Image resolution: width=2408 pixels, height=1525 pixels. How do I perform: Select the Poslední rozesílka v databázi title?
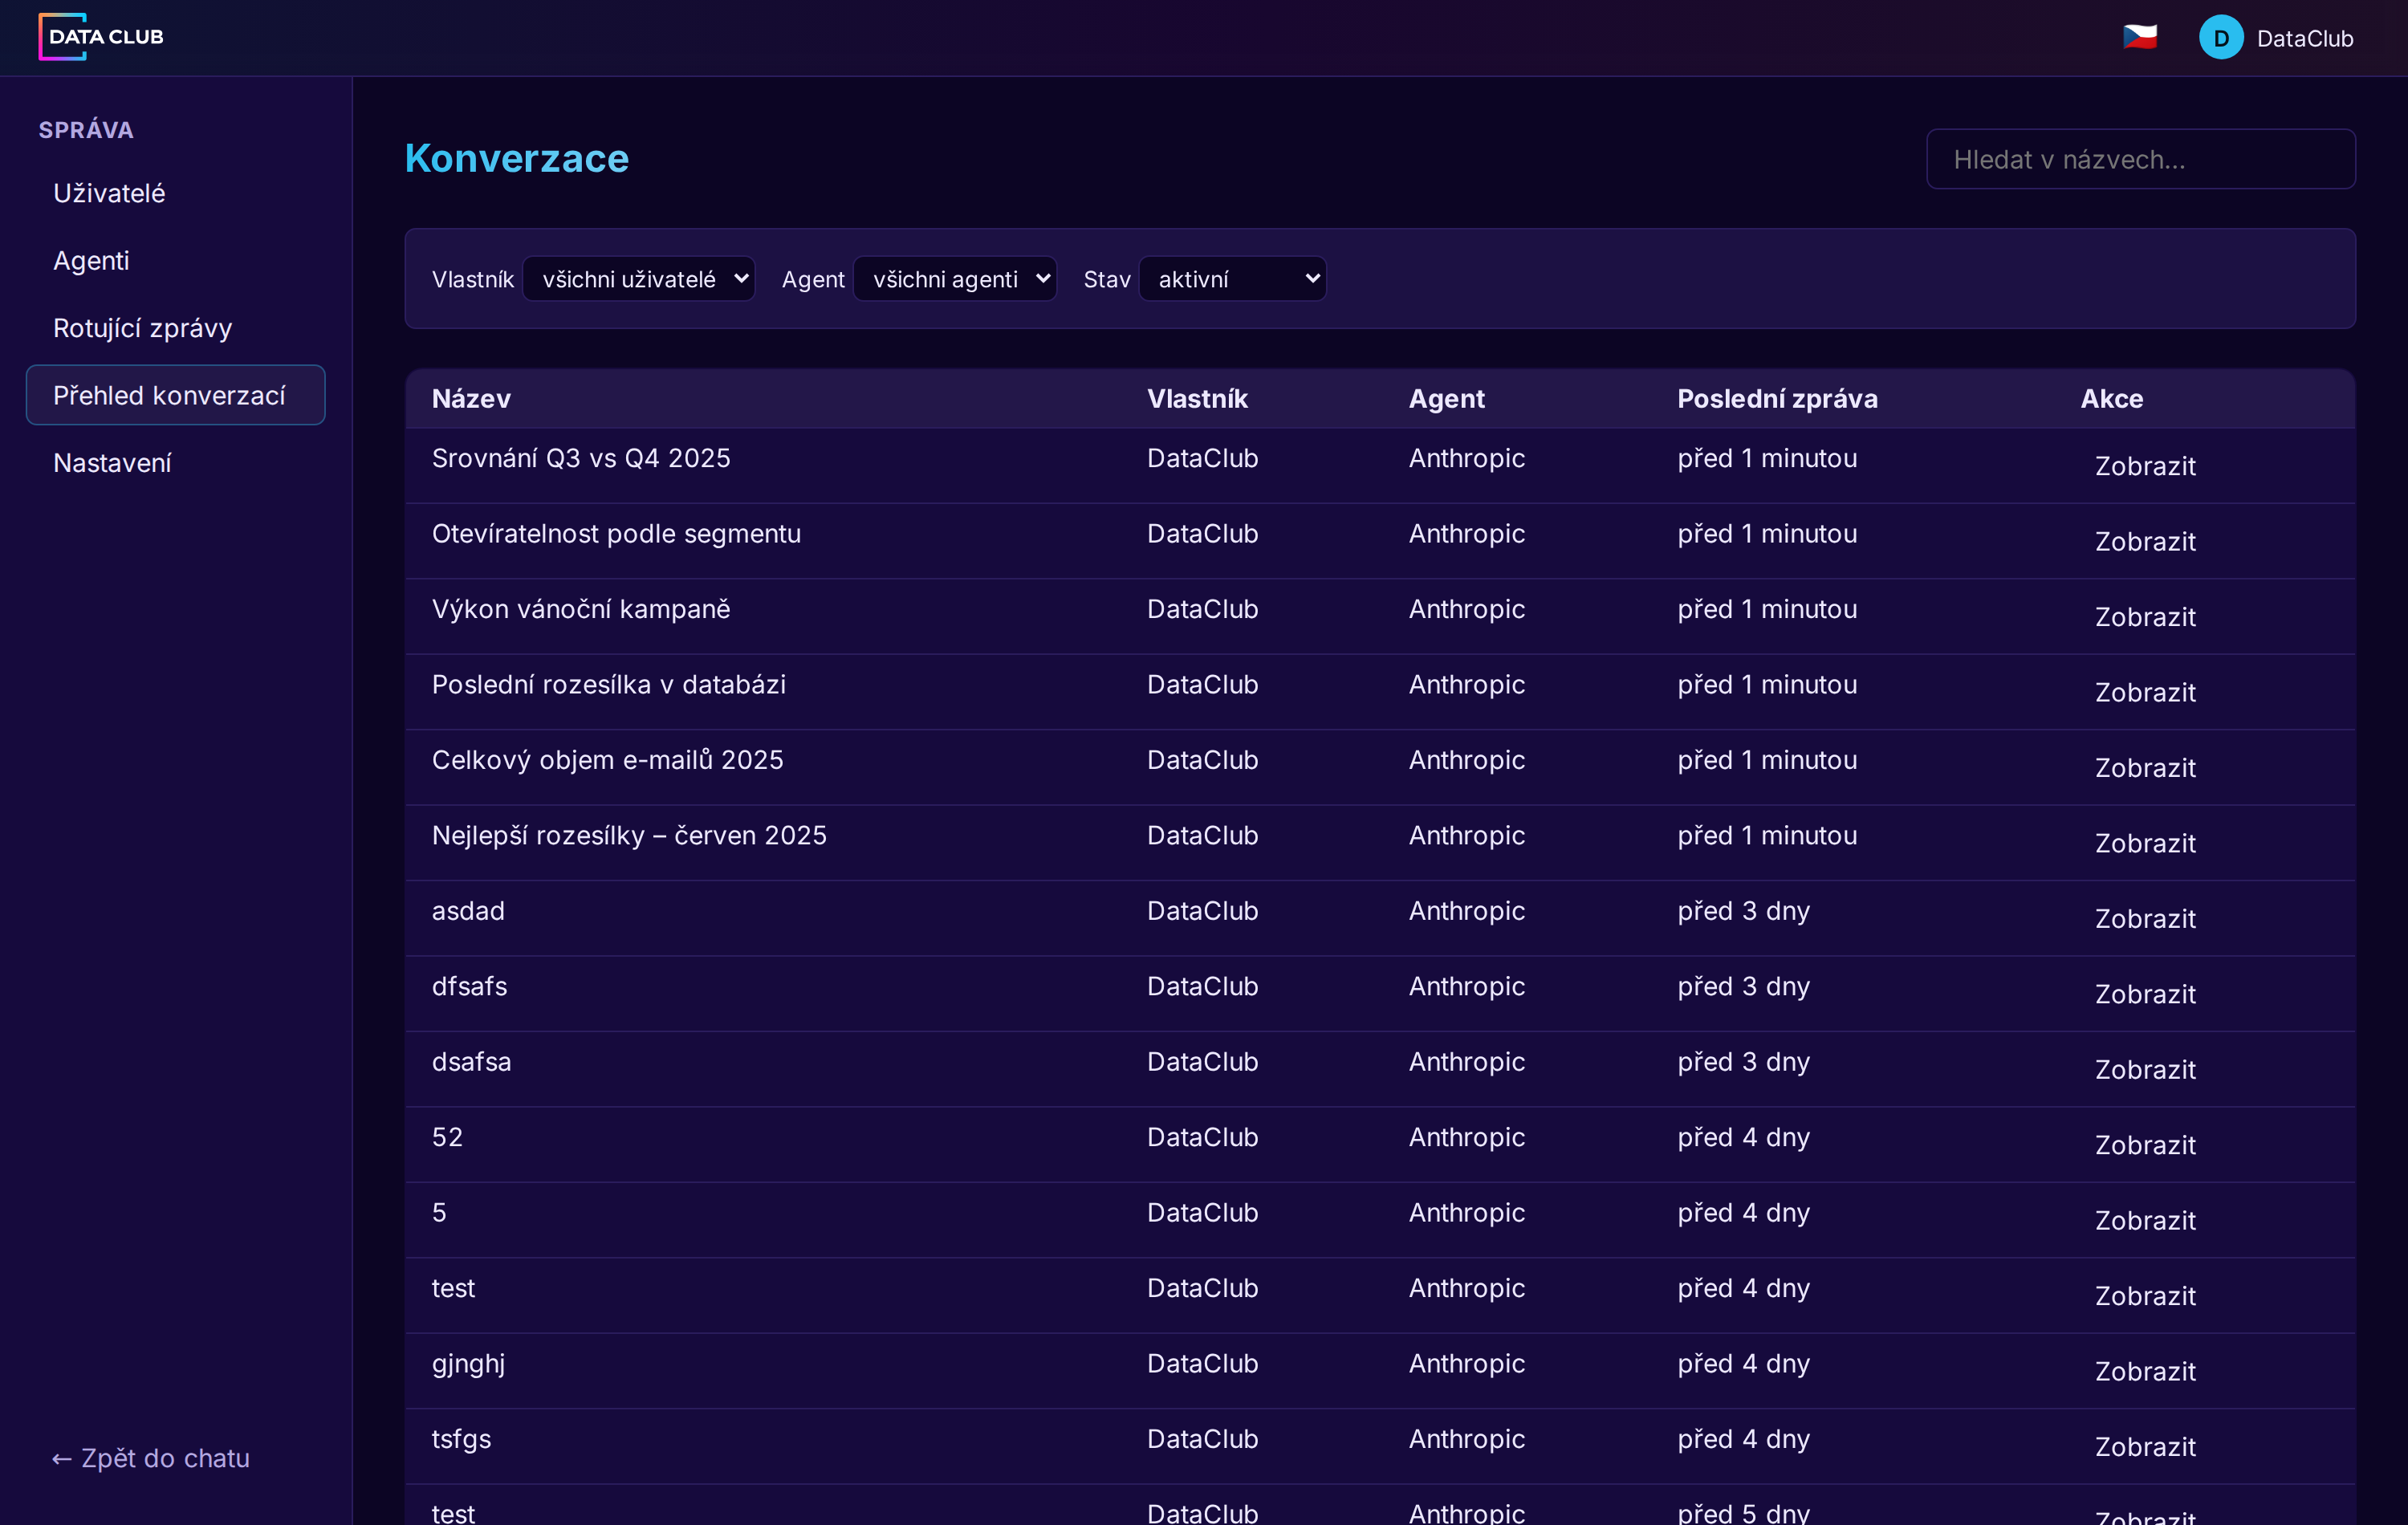(609, 685)
